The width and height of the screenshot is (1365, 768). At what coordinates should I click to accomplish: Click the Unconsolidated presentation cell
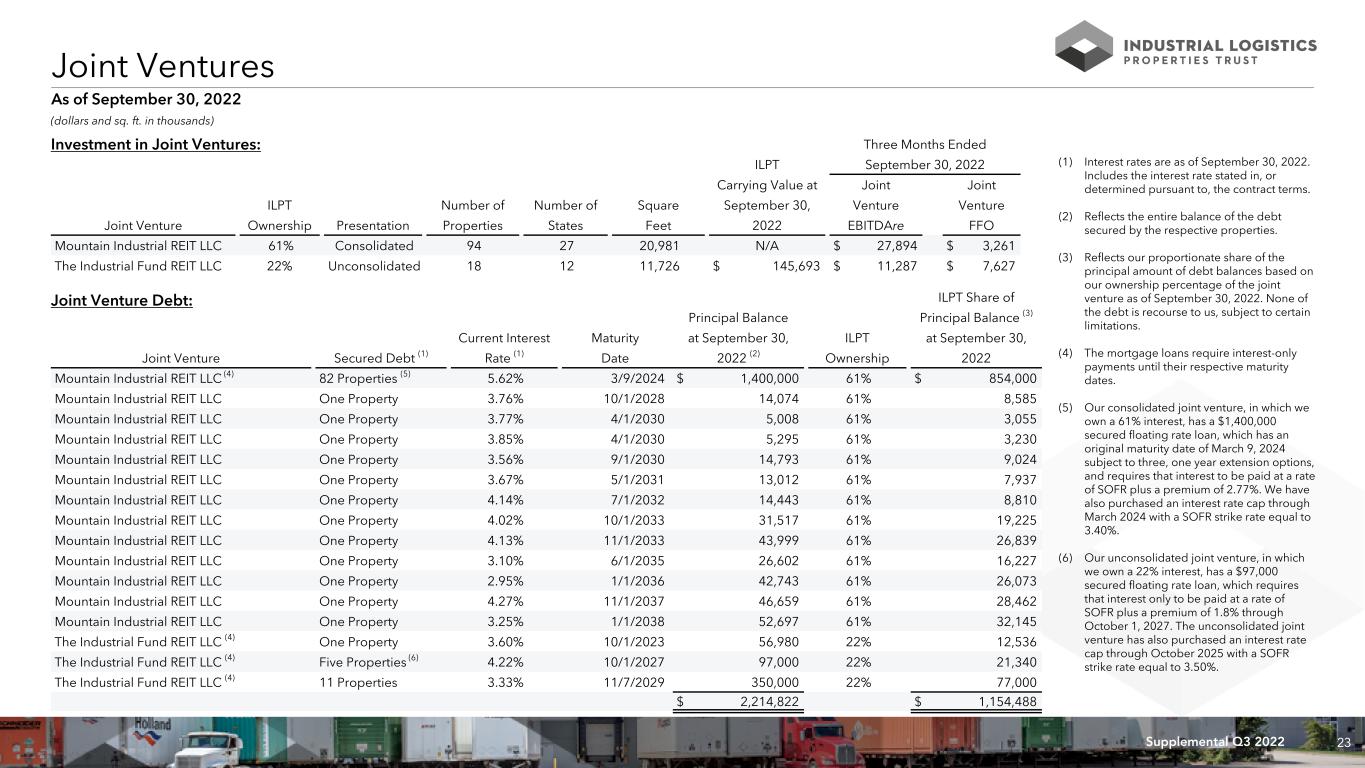(x=374, y=267)
